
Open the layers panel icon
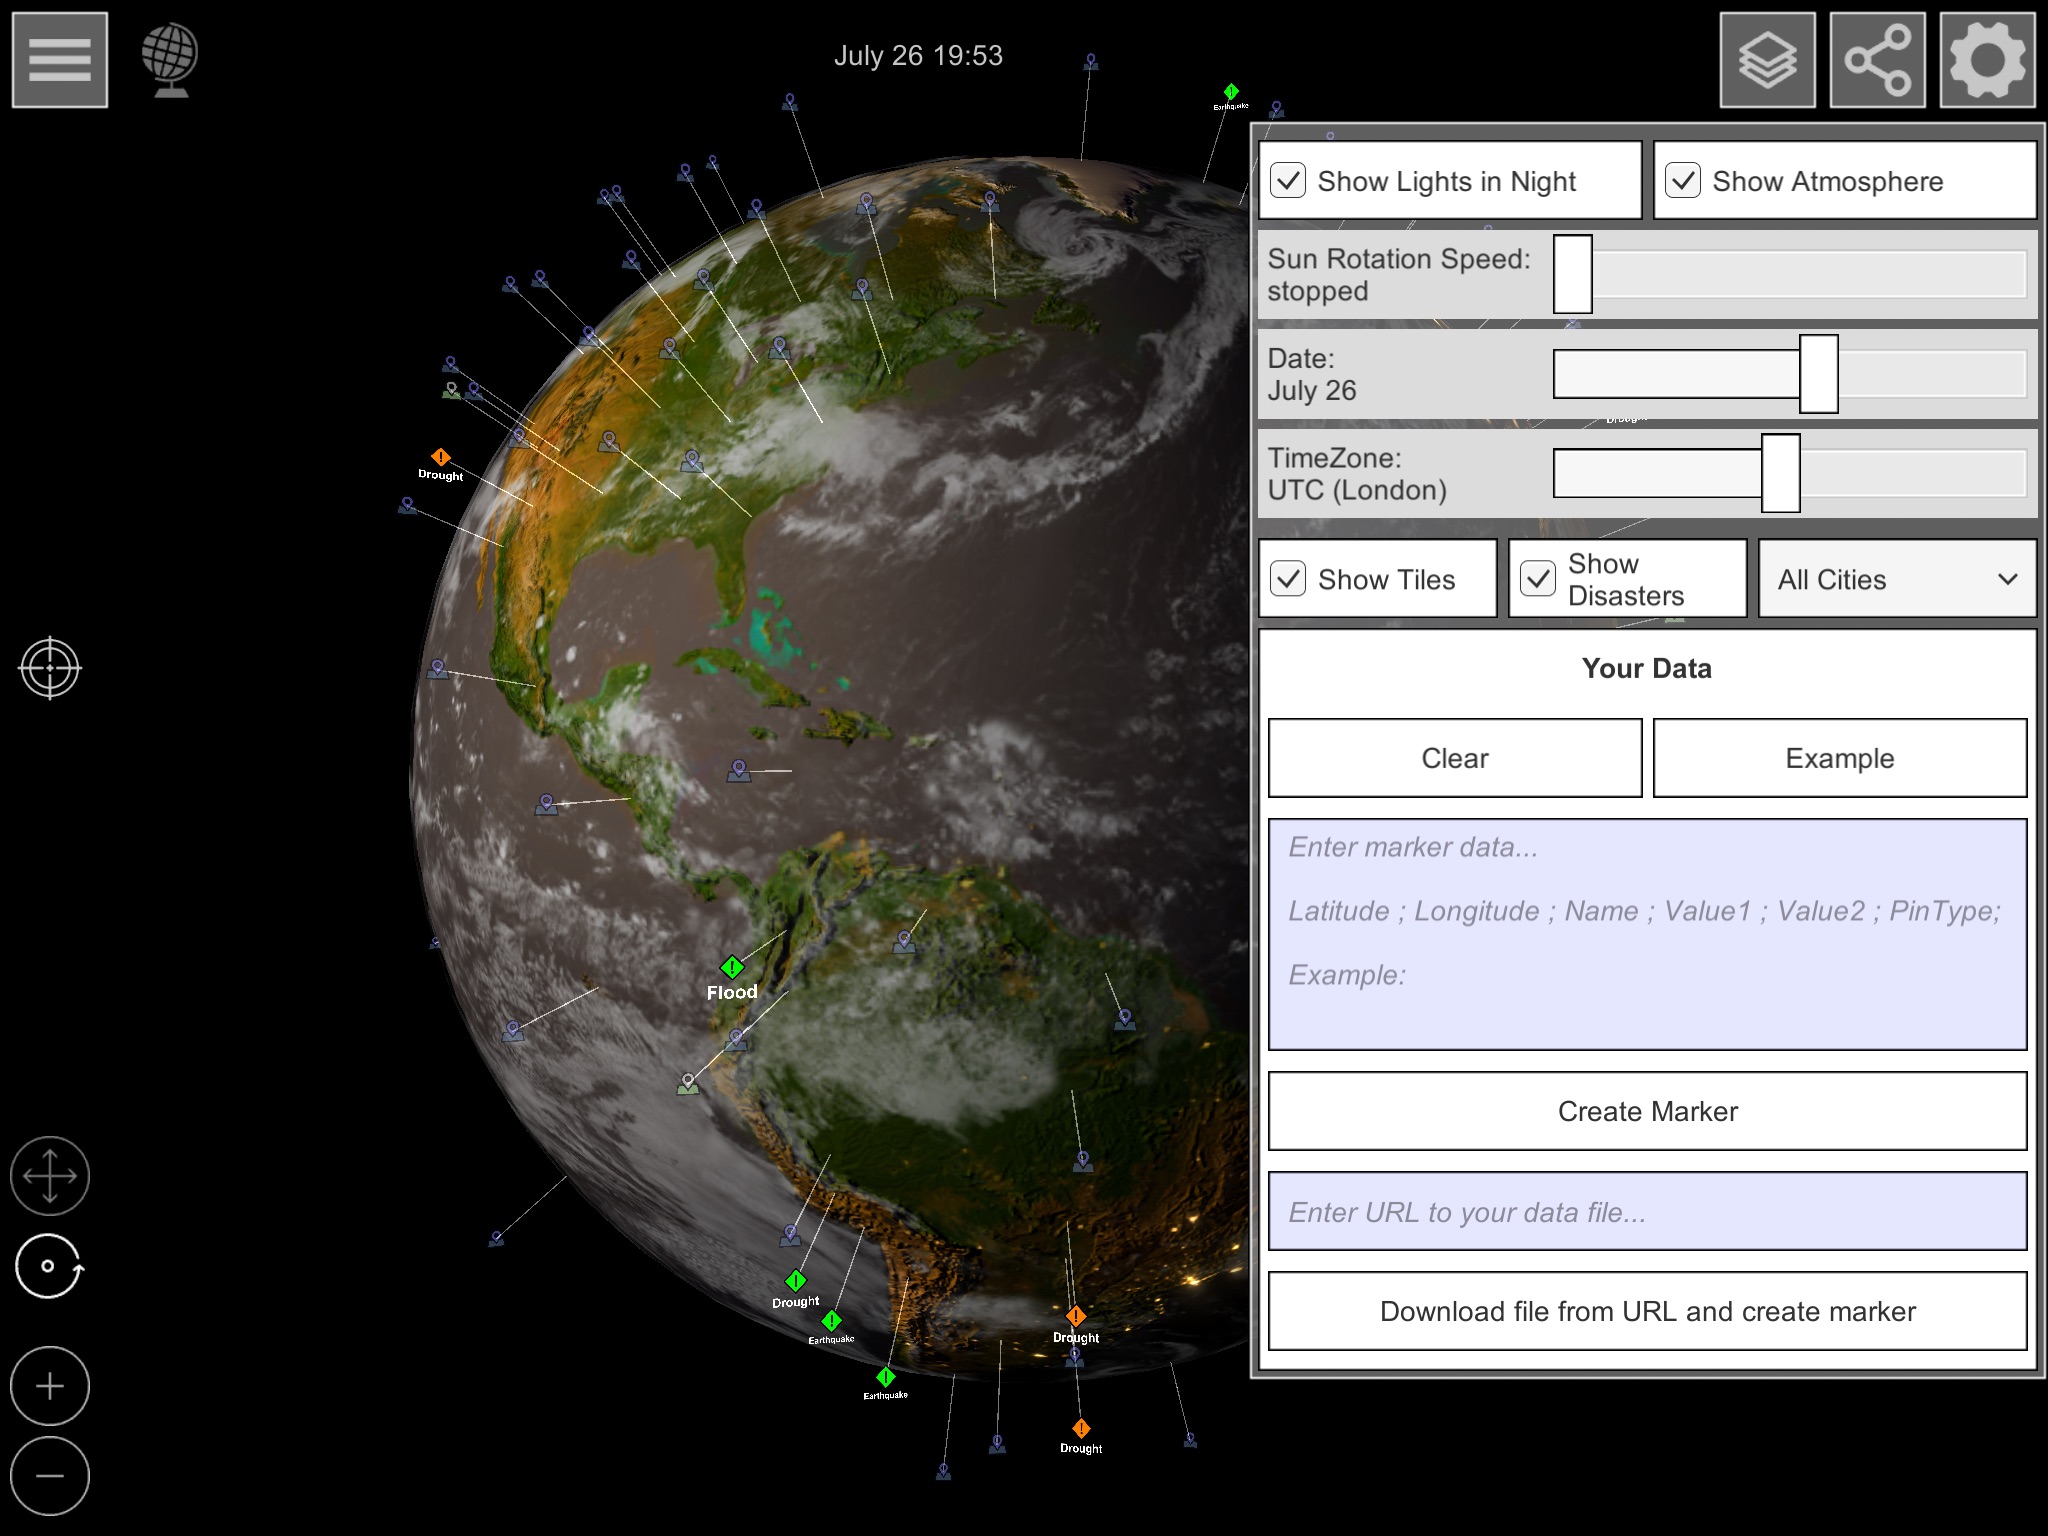(x=1769, y=60)
